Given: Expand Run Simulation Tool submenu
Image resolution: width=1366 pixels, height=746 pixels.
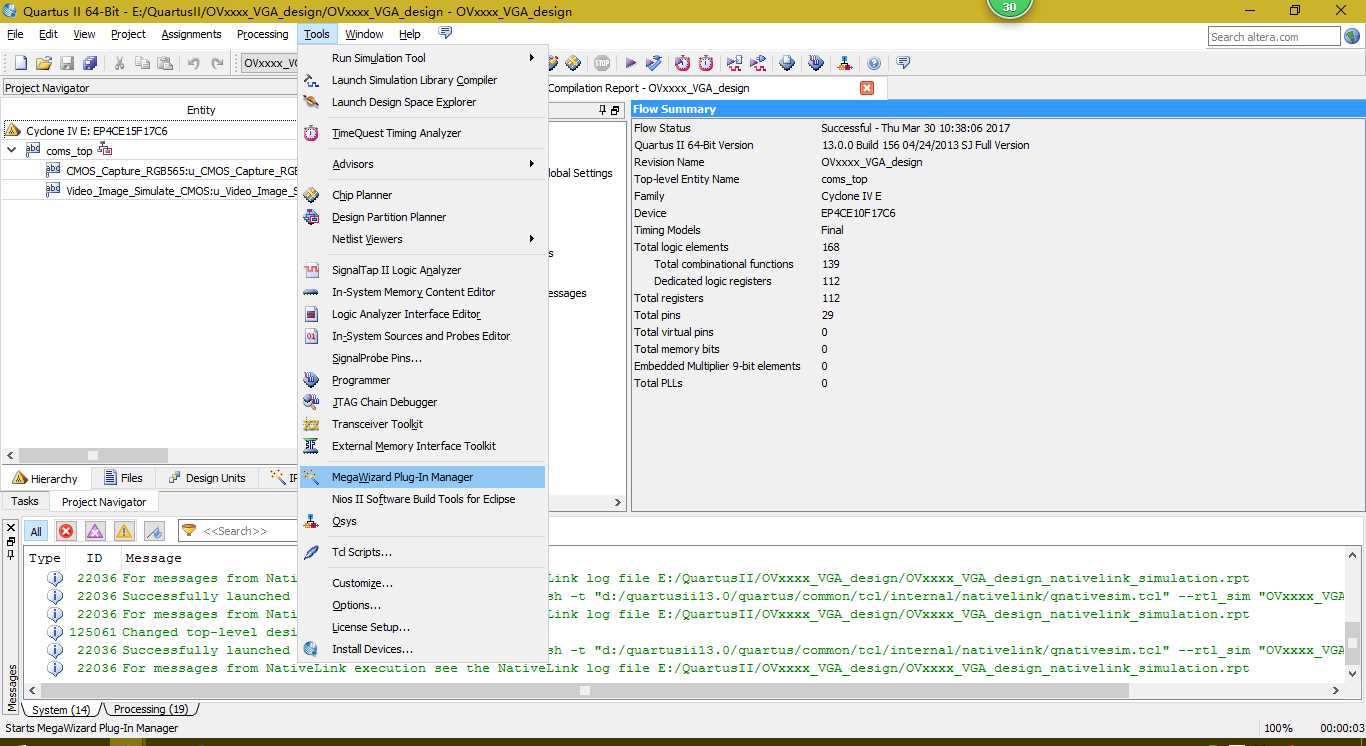Looking at the screenshot, I should coord(423,58).
